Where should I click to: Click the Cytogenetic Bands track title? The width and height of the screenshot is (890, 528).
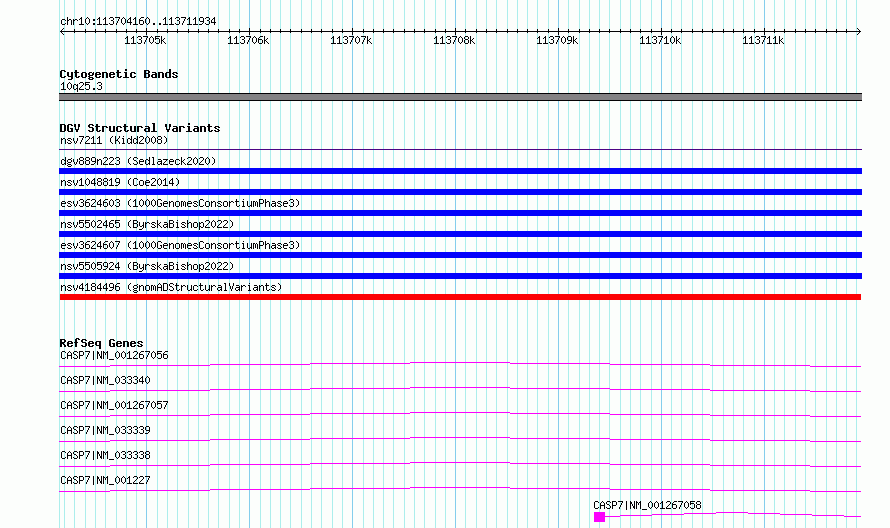coord(119,74)
